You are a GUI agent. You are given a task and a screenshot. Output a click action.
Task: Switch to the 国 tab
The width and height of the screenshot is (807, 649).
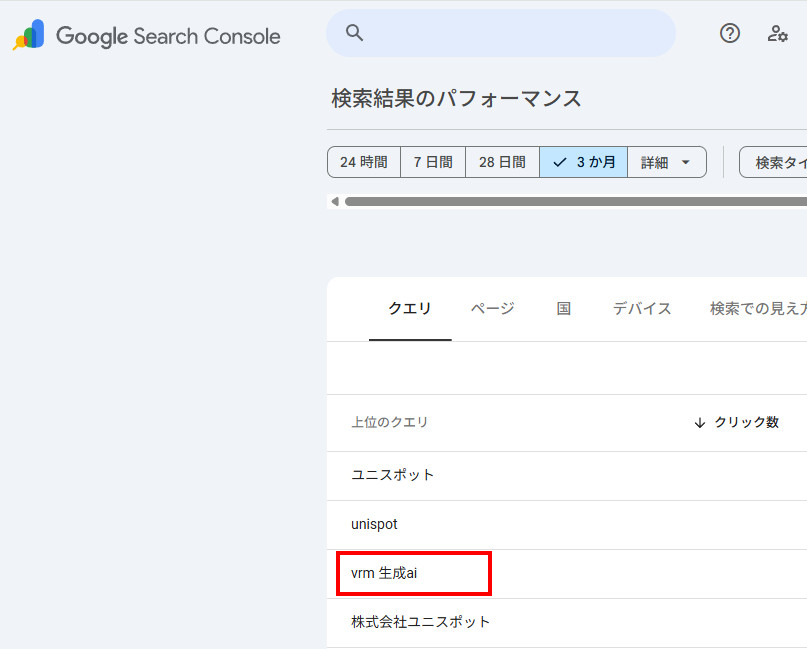pos(564,309)
